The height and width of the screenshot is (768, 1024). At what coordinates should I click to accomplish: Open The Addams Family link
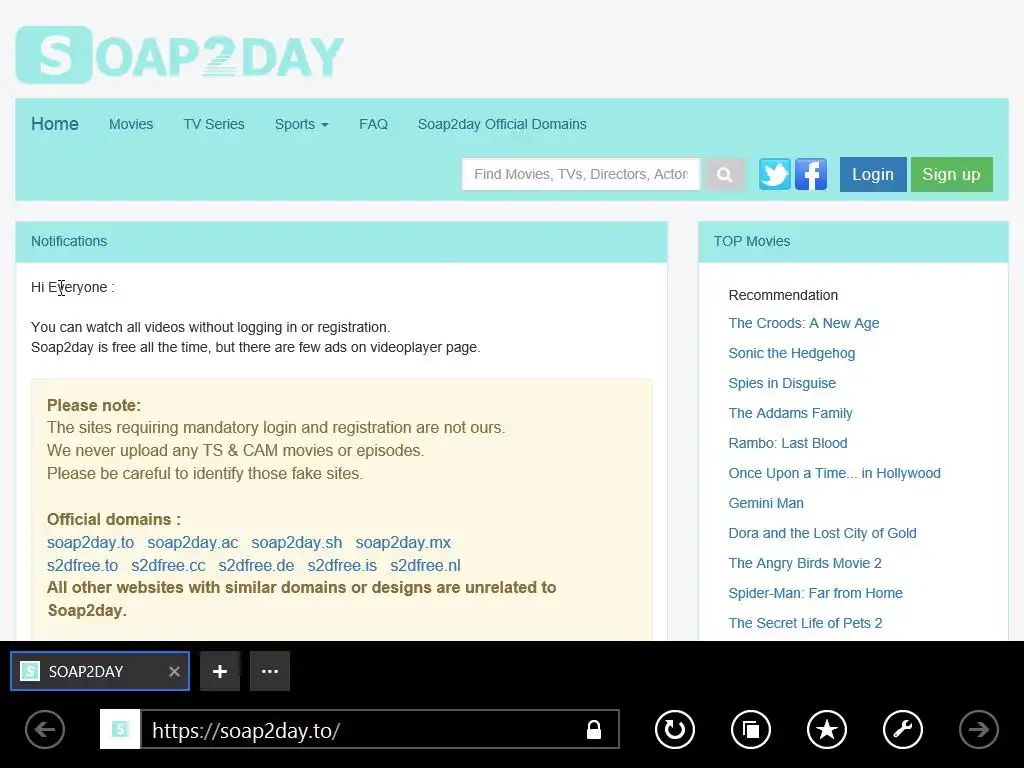pos(790,413)
